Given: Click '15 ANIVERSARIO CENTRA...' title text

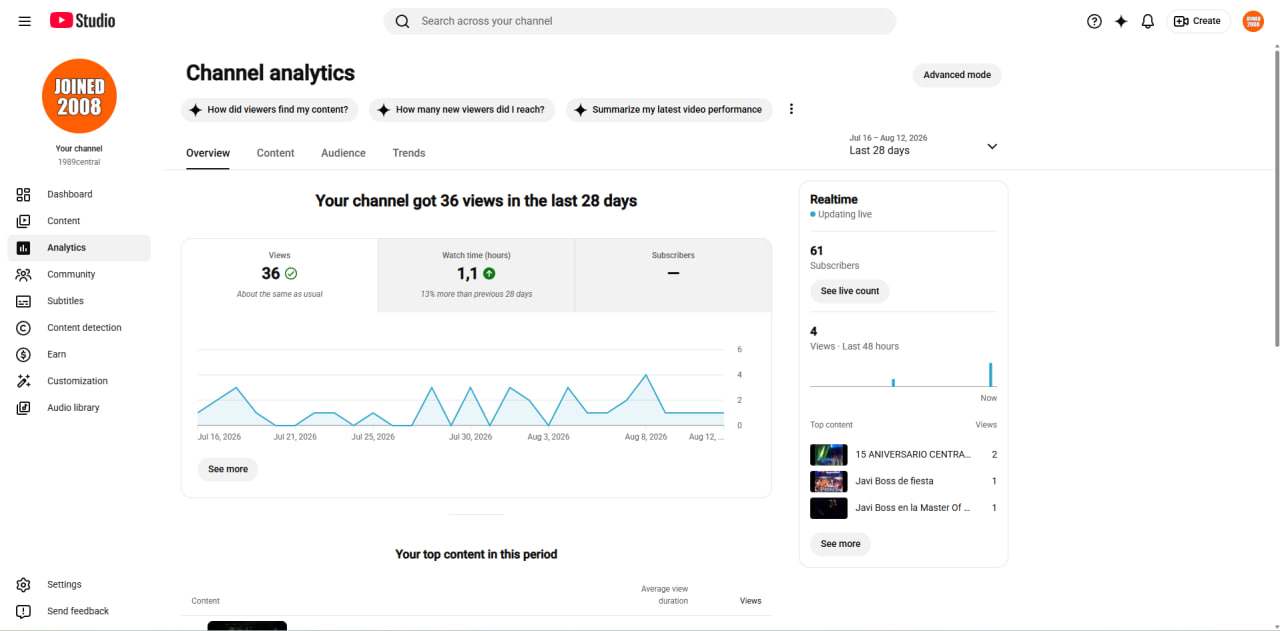Looking at the screenshot, I should coord(913,455).
